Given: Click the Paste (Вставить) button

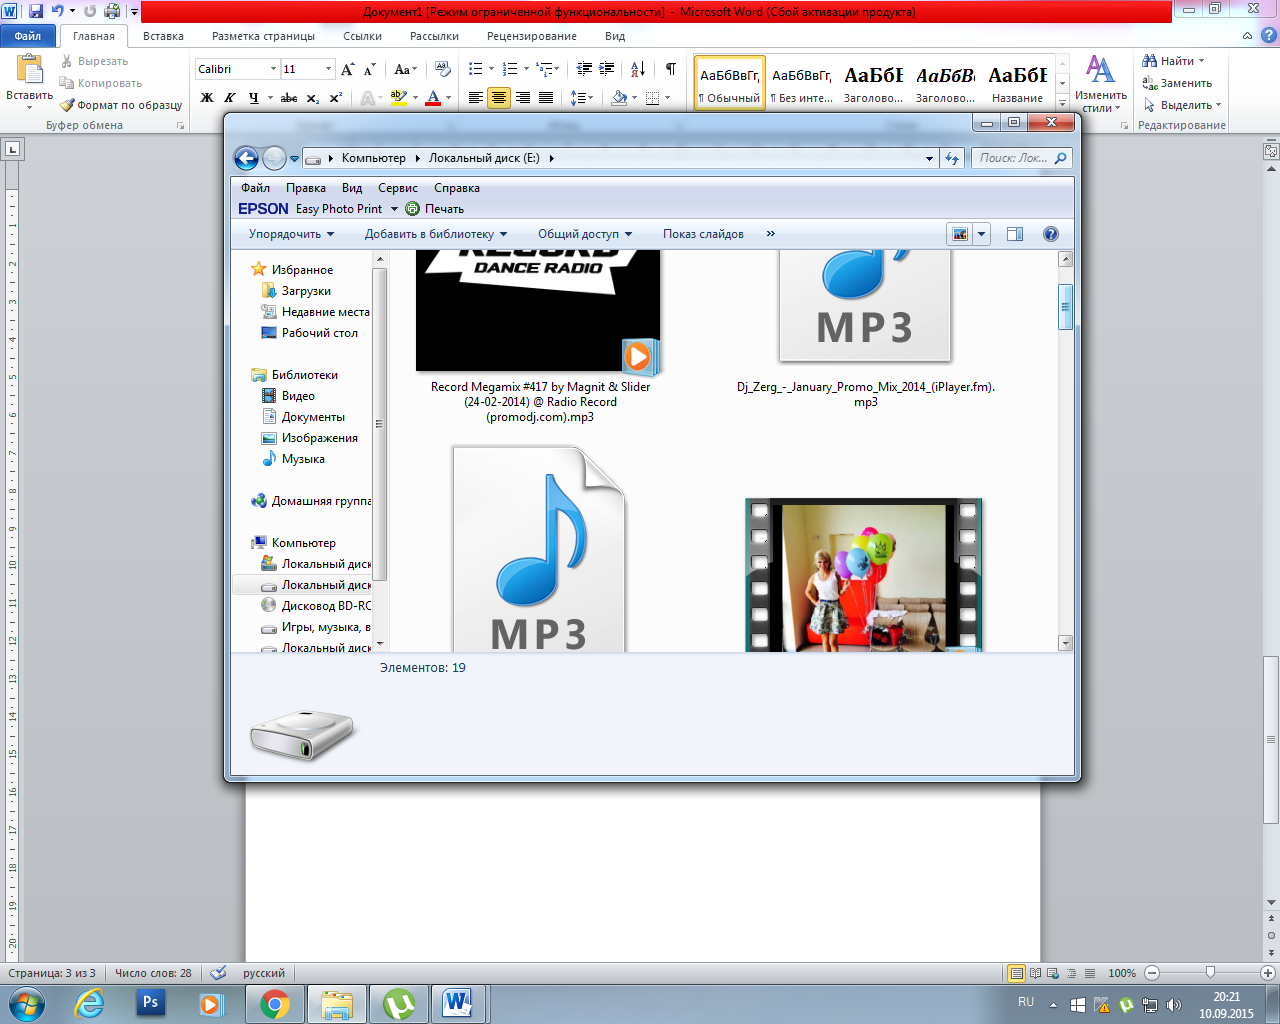Looking at the screenshot, I should point(30,83).
